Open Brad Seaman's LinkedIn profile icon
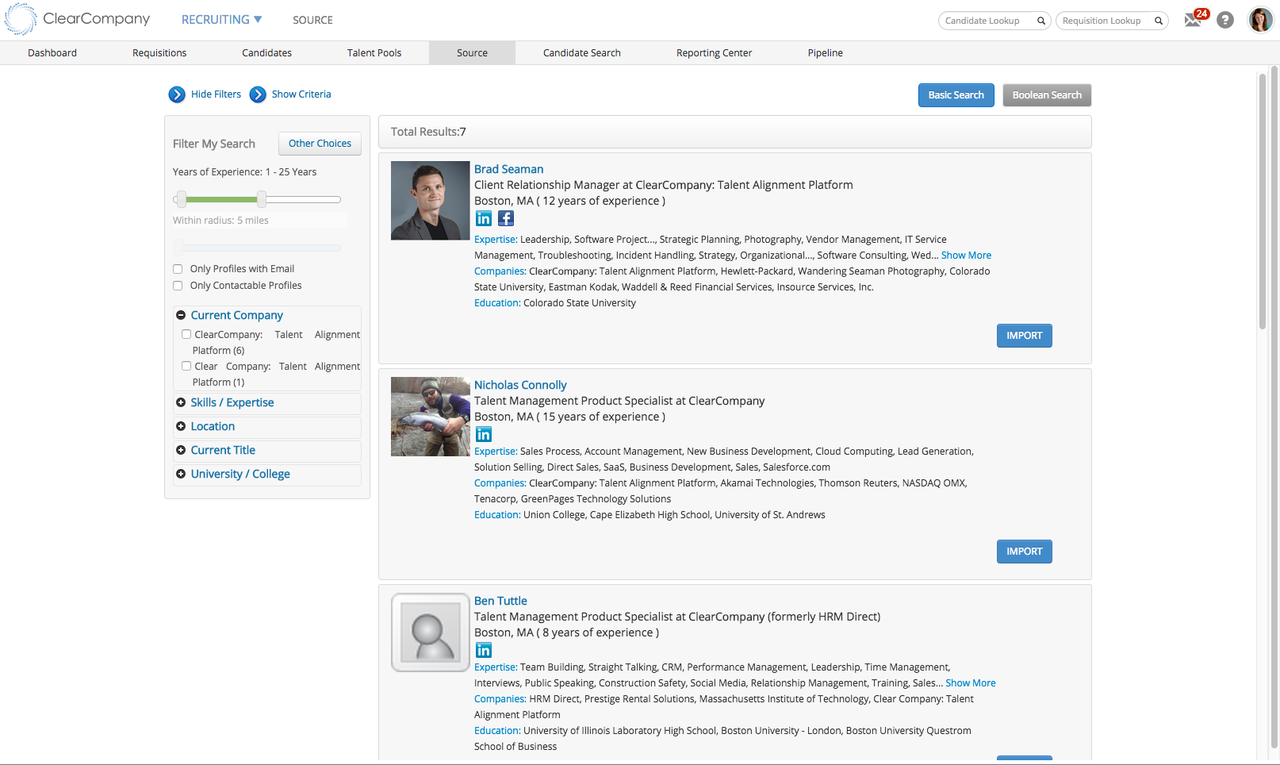The image size is (1280, 765). (484, 217)
